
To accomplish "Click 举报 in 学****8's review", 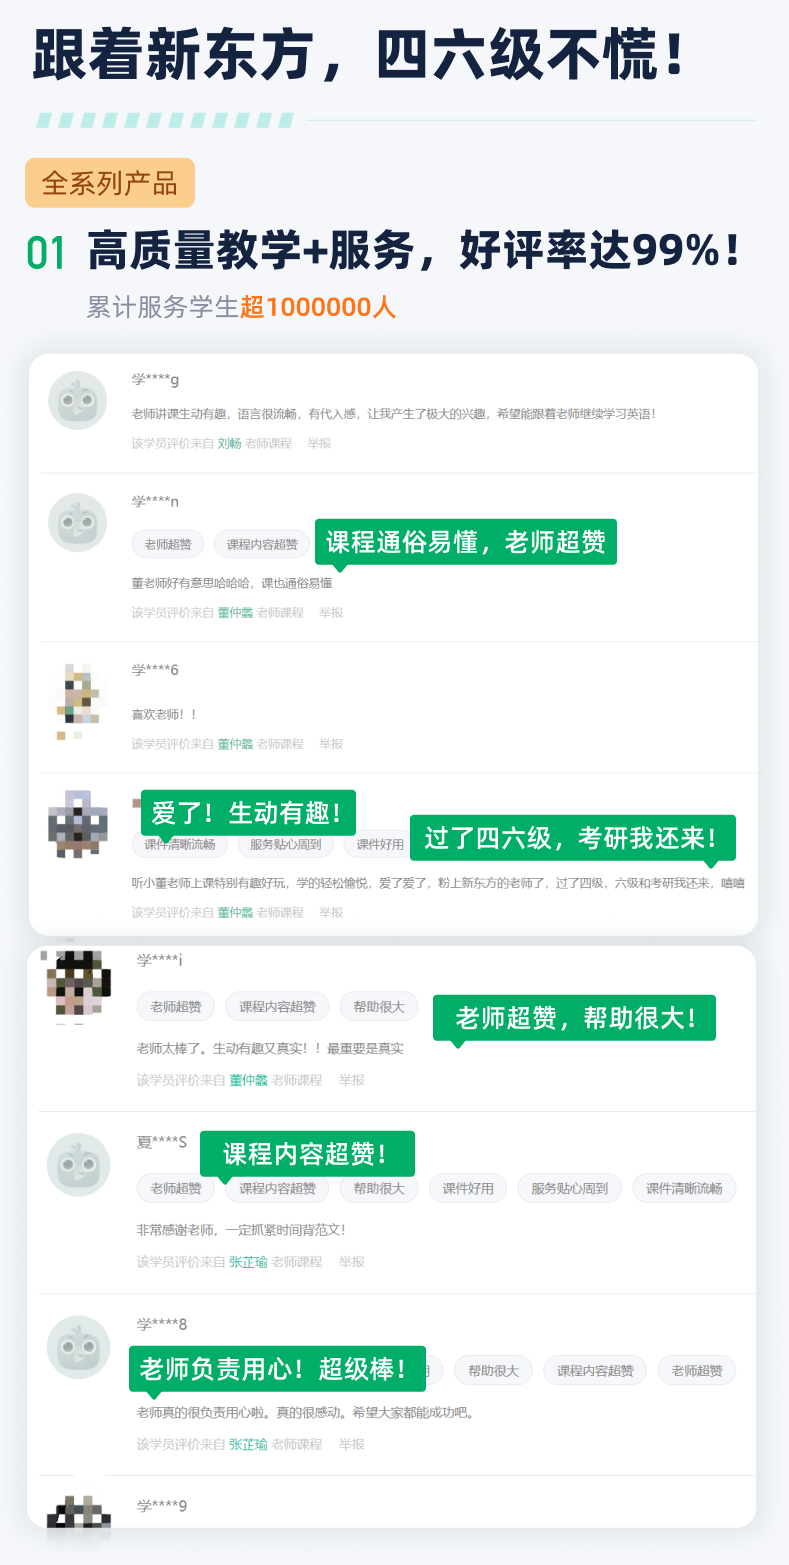I will tap(351, 1444).
